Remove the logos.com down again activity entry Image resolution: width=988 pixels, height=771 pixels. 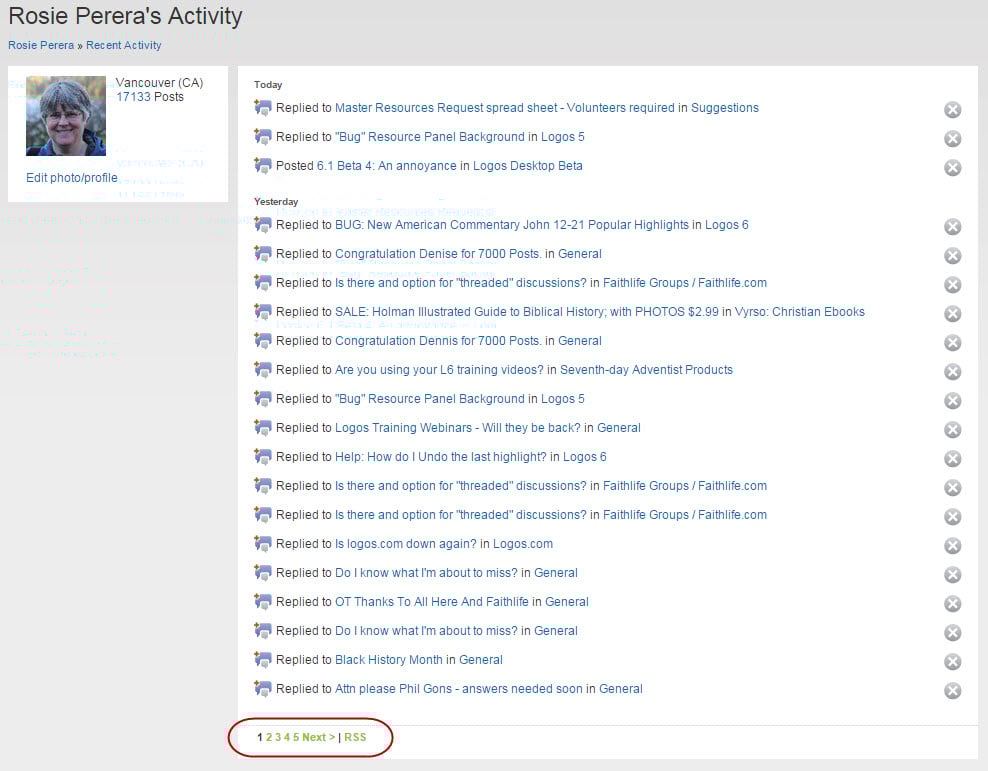[x=952, y=545]
